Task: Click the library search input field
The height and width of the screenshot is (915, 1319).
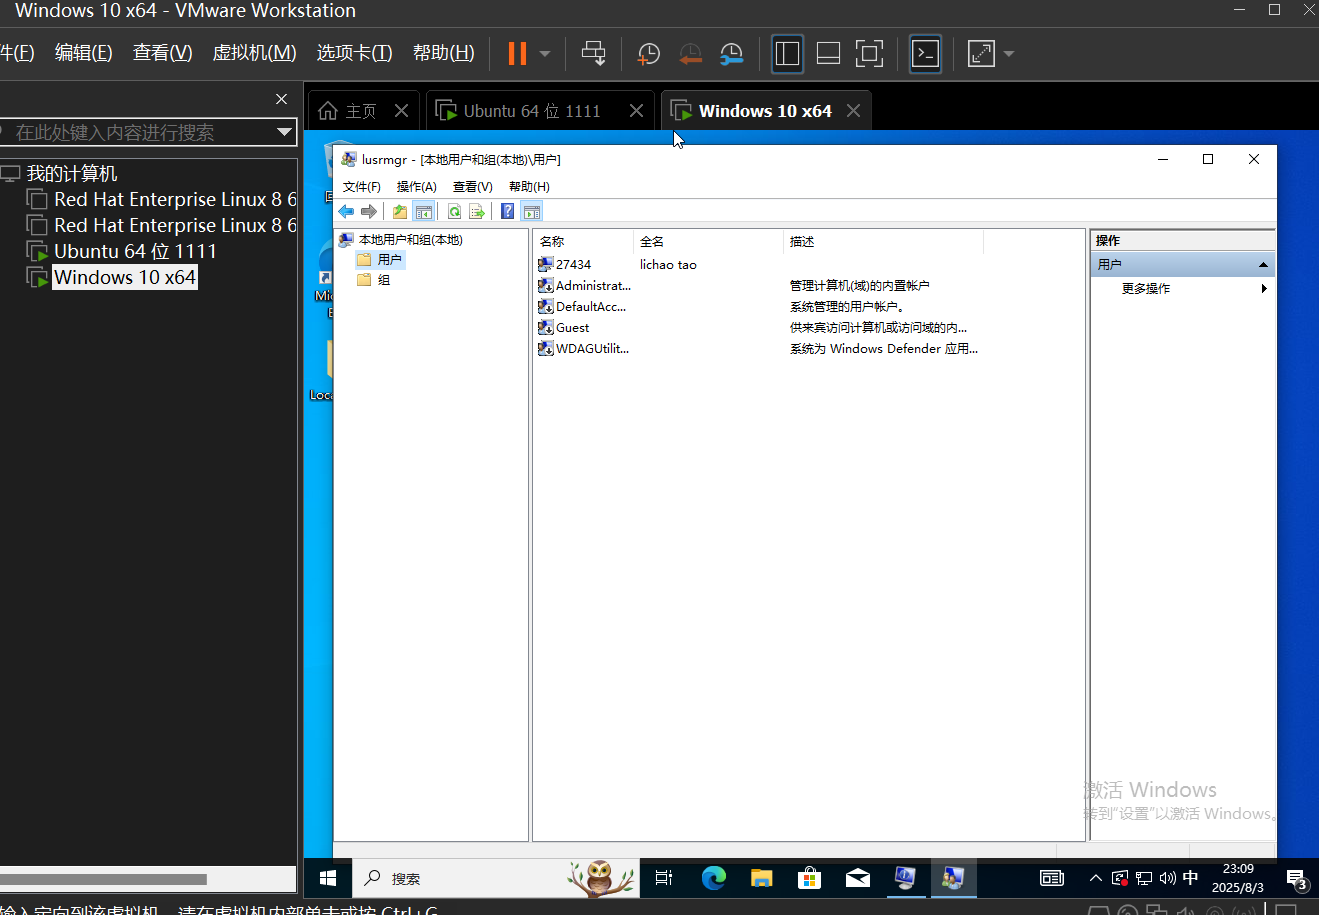Action: point(138,132)
